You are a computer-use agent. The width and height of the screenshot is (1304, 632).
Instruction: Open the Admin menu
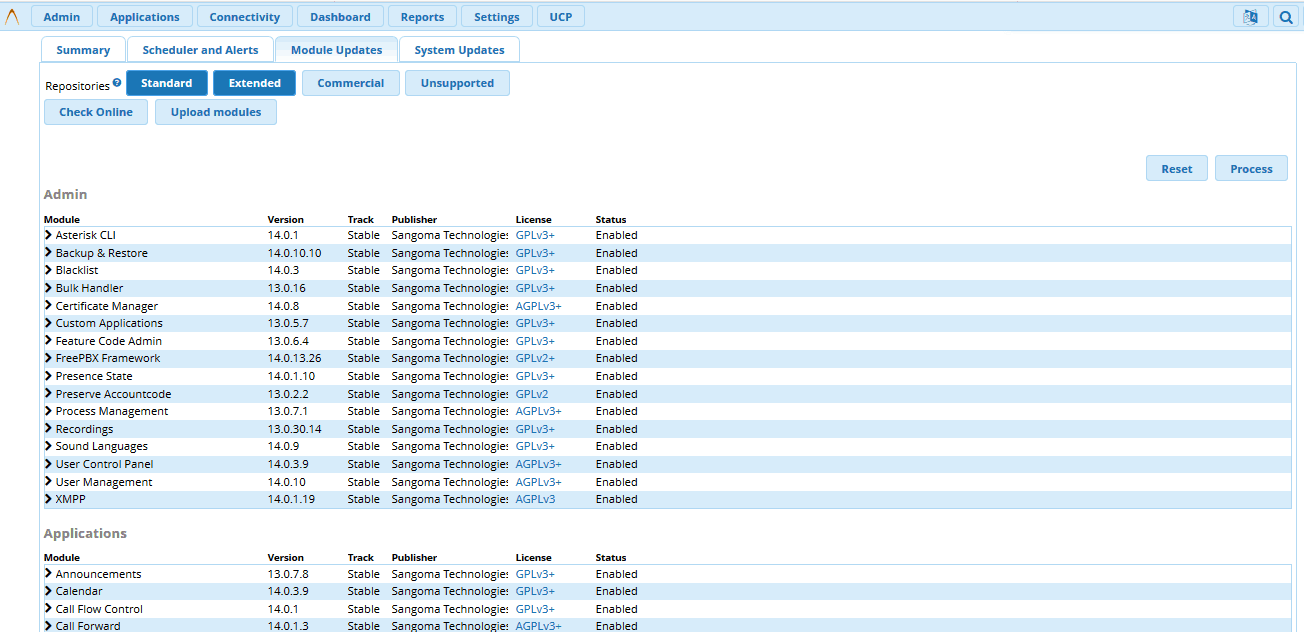pos(62,17)
